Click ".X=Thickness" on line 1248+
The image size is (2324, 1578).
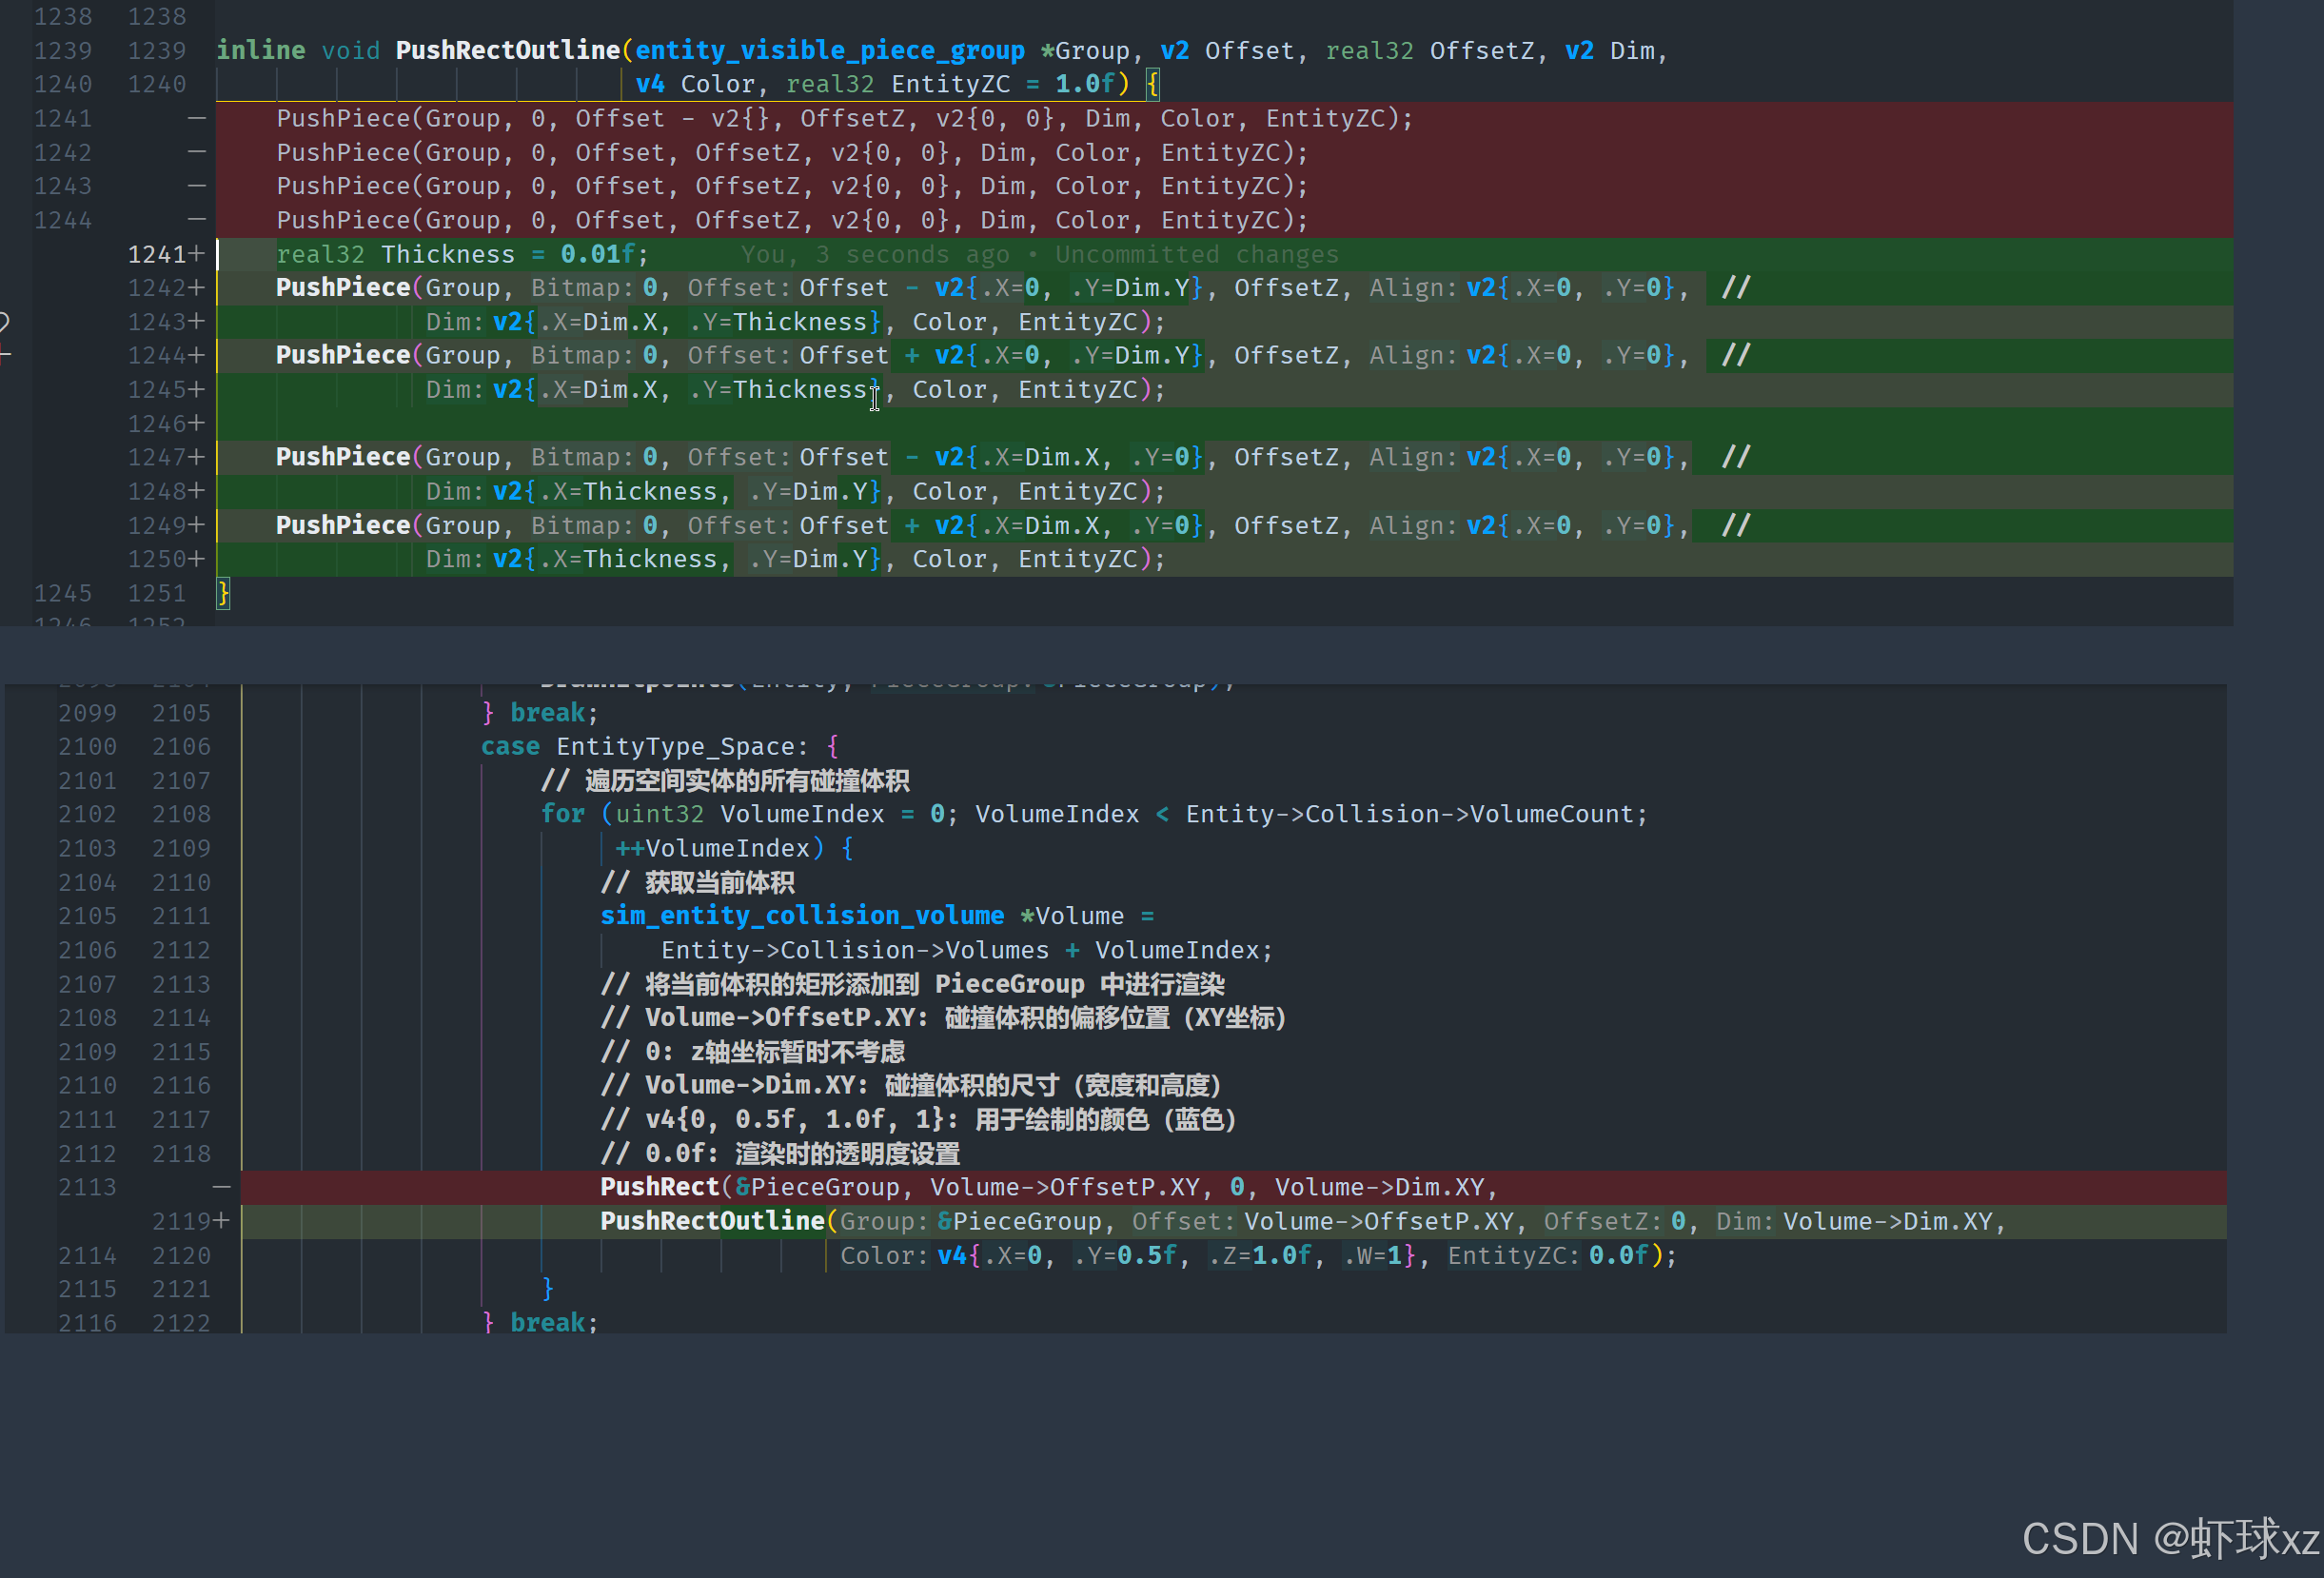(x=628, y=491)
